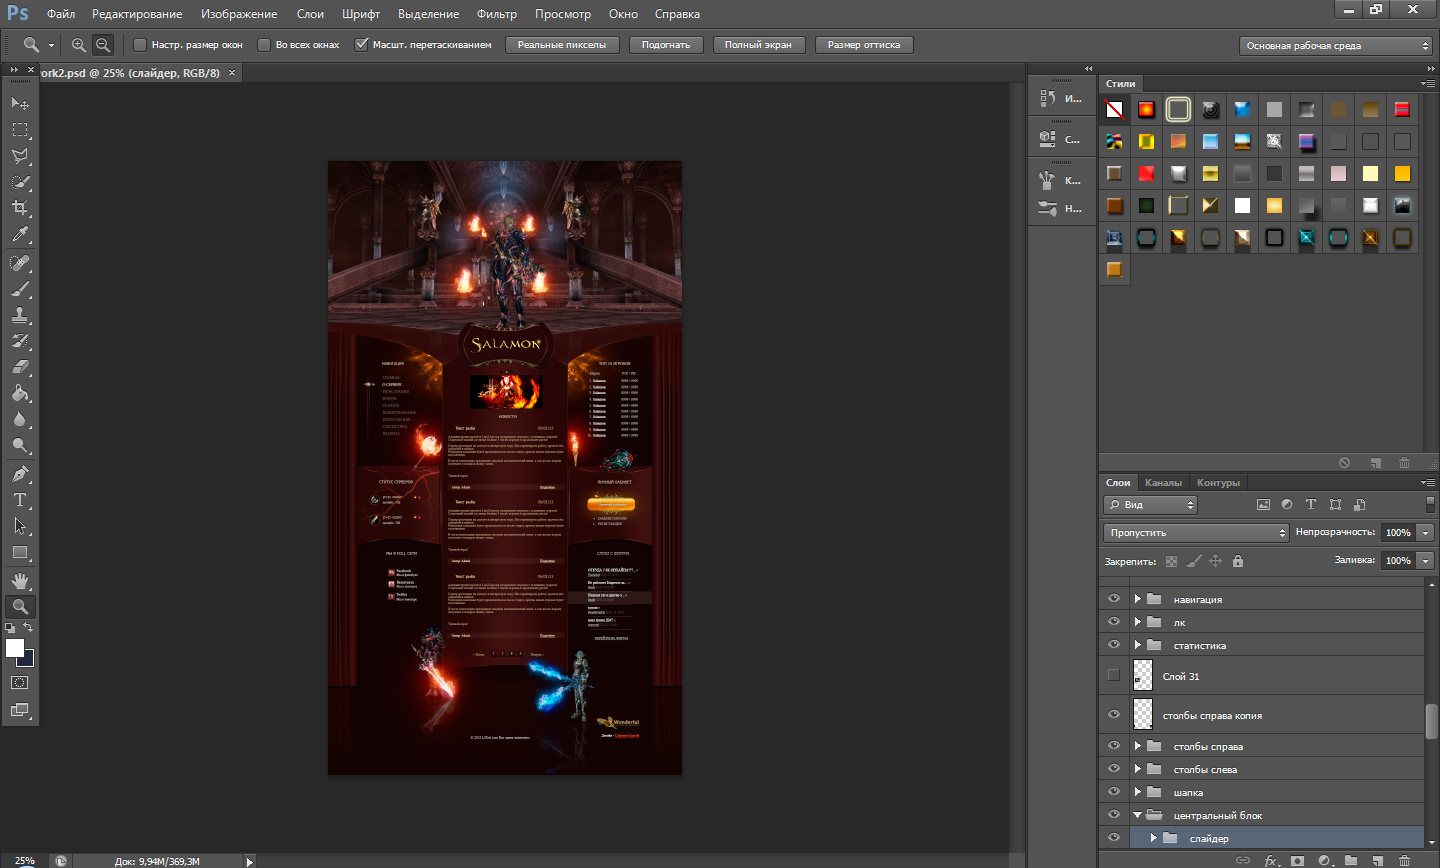Open the 'Непрозрачность' opacity slider arrow

tap(1426, 533)
